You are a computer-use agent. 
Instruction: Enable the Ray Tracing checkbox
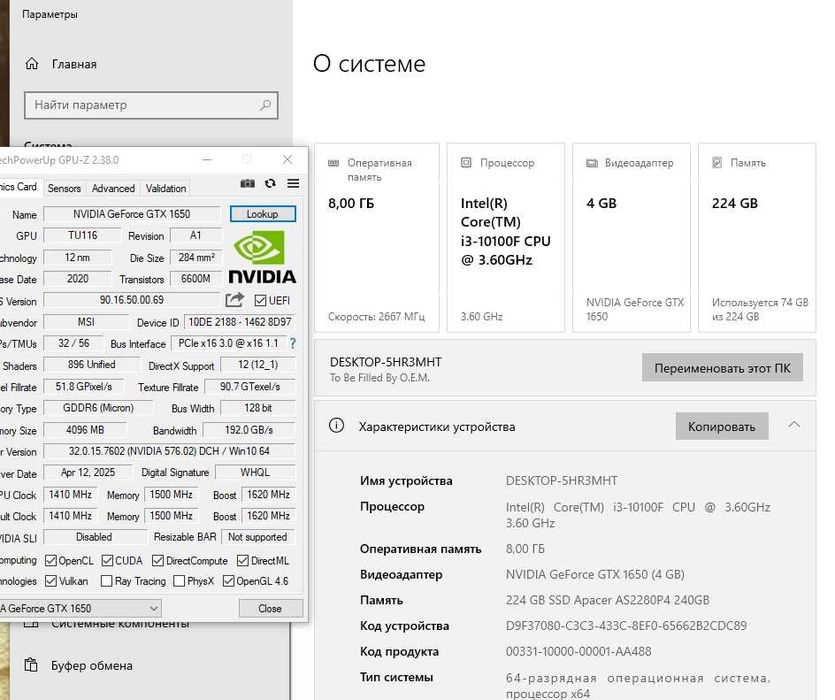107,581
